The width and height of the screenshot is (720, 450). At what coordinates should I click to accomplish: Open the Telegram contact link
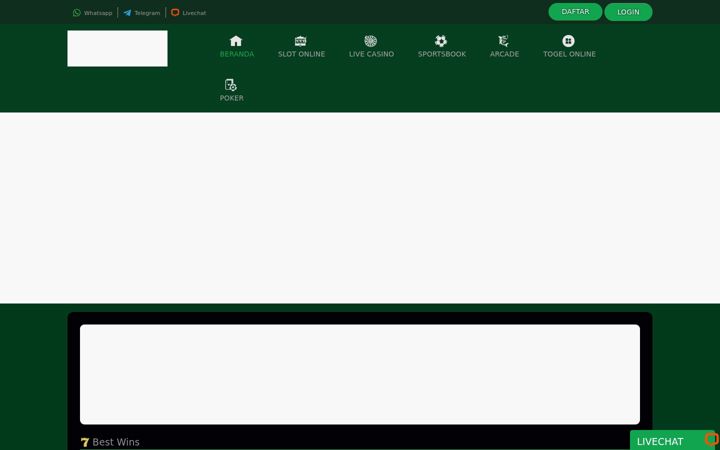[142, 13]
